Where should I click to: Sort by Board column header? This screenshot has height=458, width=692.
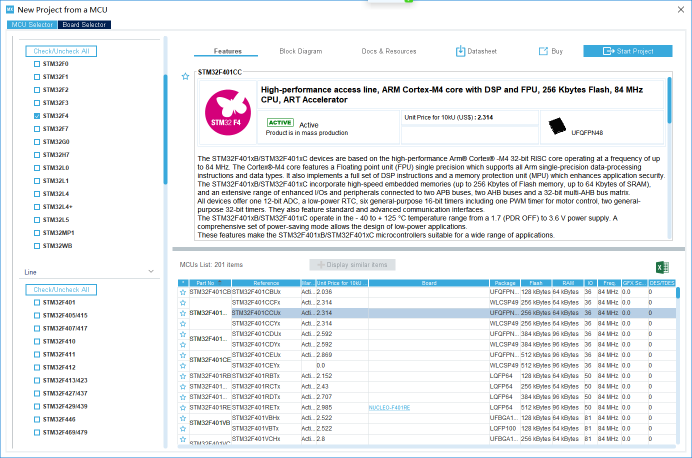pyautogui.click(x=429, y=283)
